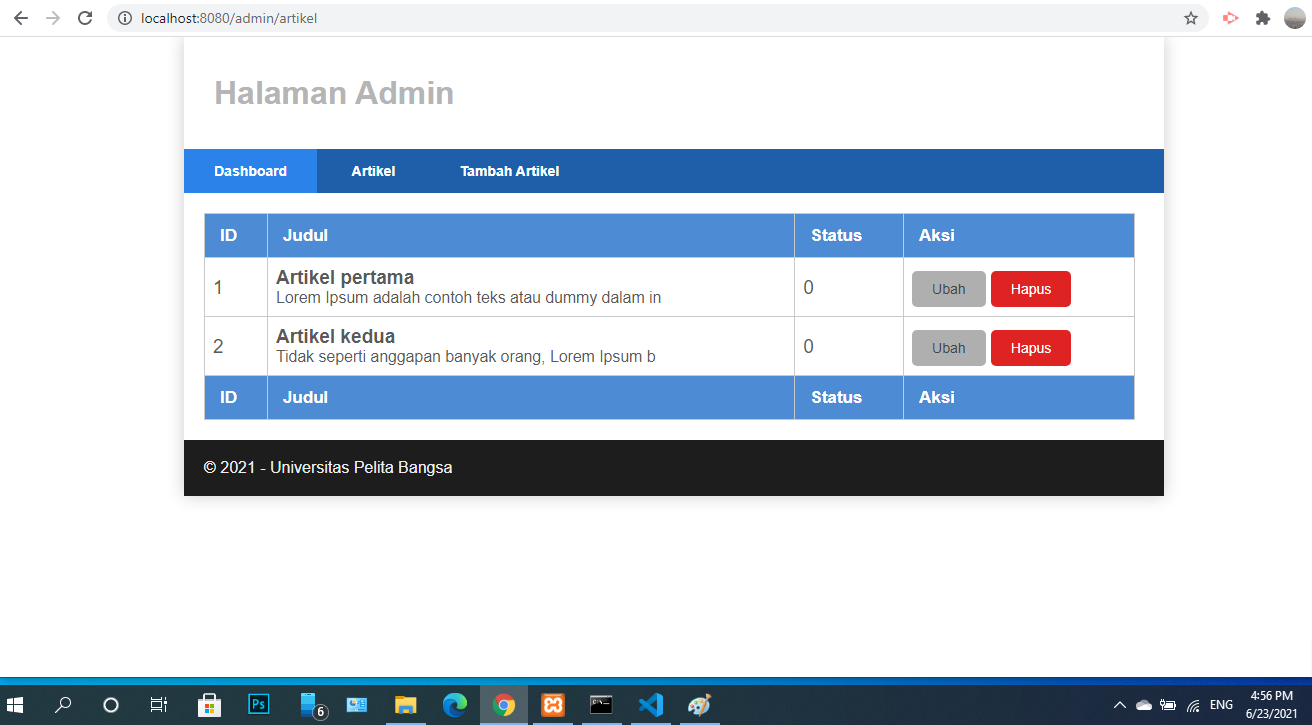
Task: Check the Wi-Fi status in system tray
Action: click(x=1193, y=705)
